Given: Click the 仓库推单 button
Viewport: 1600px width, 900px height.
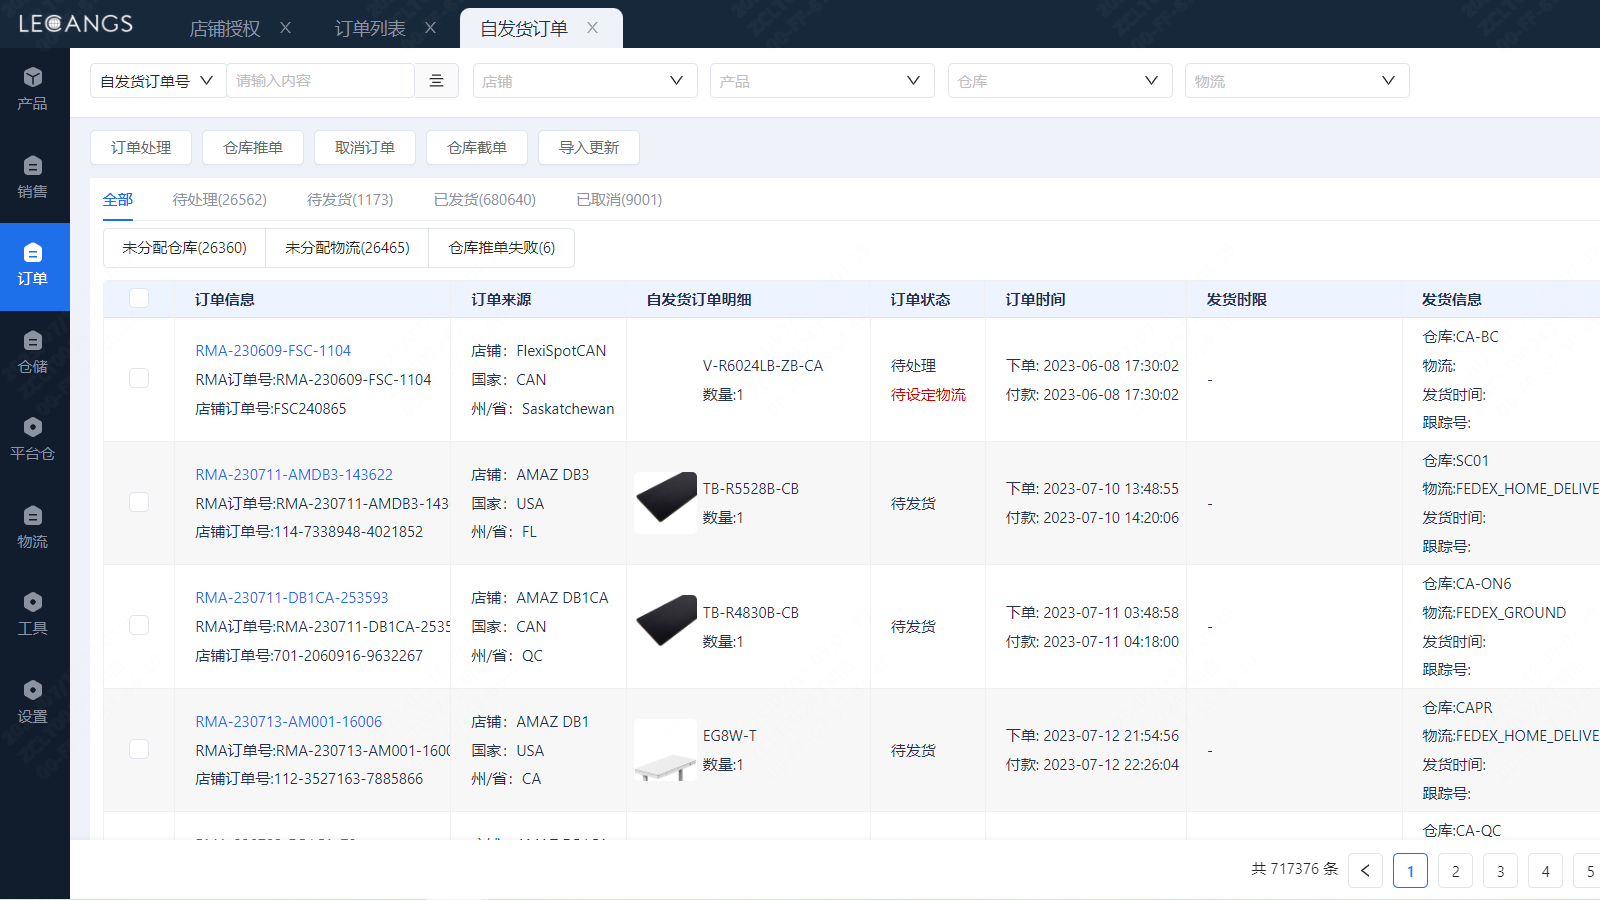Looking at the screenshot, I should point(253,147).
